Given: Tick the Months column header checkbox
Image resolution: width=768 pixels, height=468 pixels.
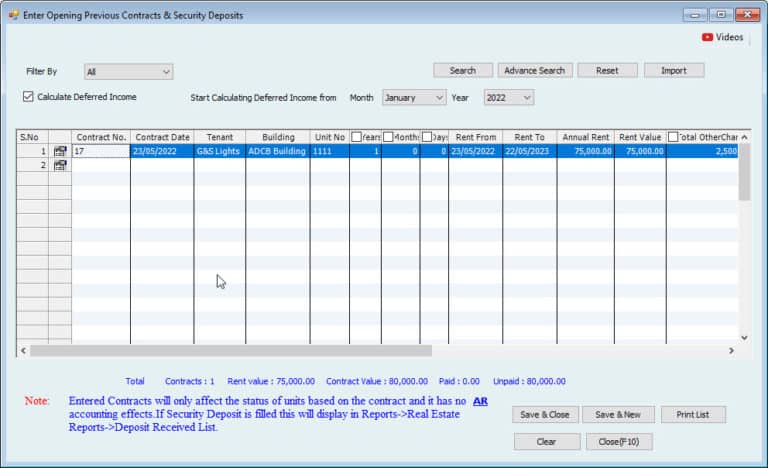Looking at the screenshot, I should click(x=388, y=136).
